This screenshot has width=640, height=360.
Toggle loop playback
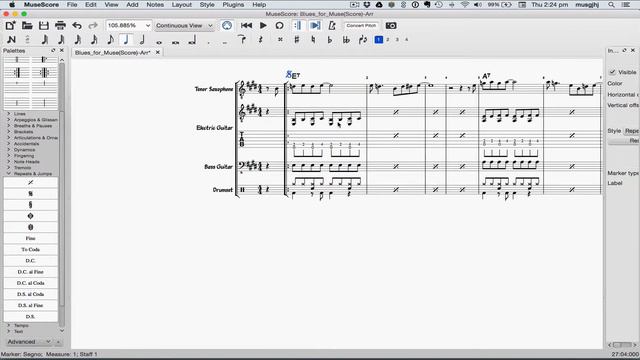279,25
